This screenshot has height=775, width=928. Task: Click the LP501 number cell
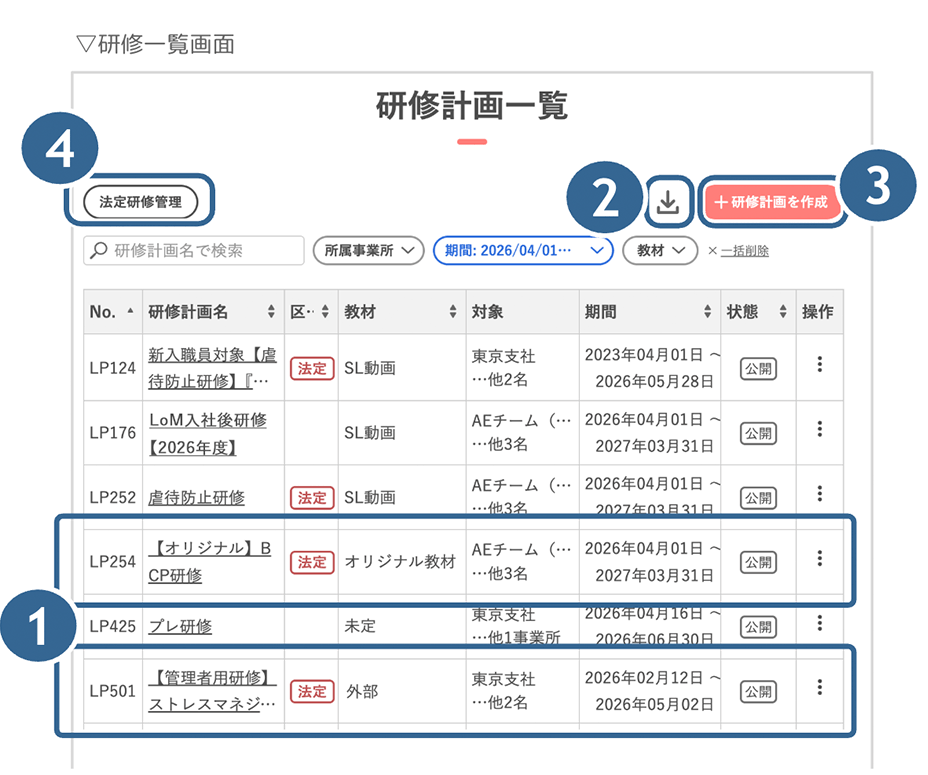pyautogui.click(x=112, y=691)
